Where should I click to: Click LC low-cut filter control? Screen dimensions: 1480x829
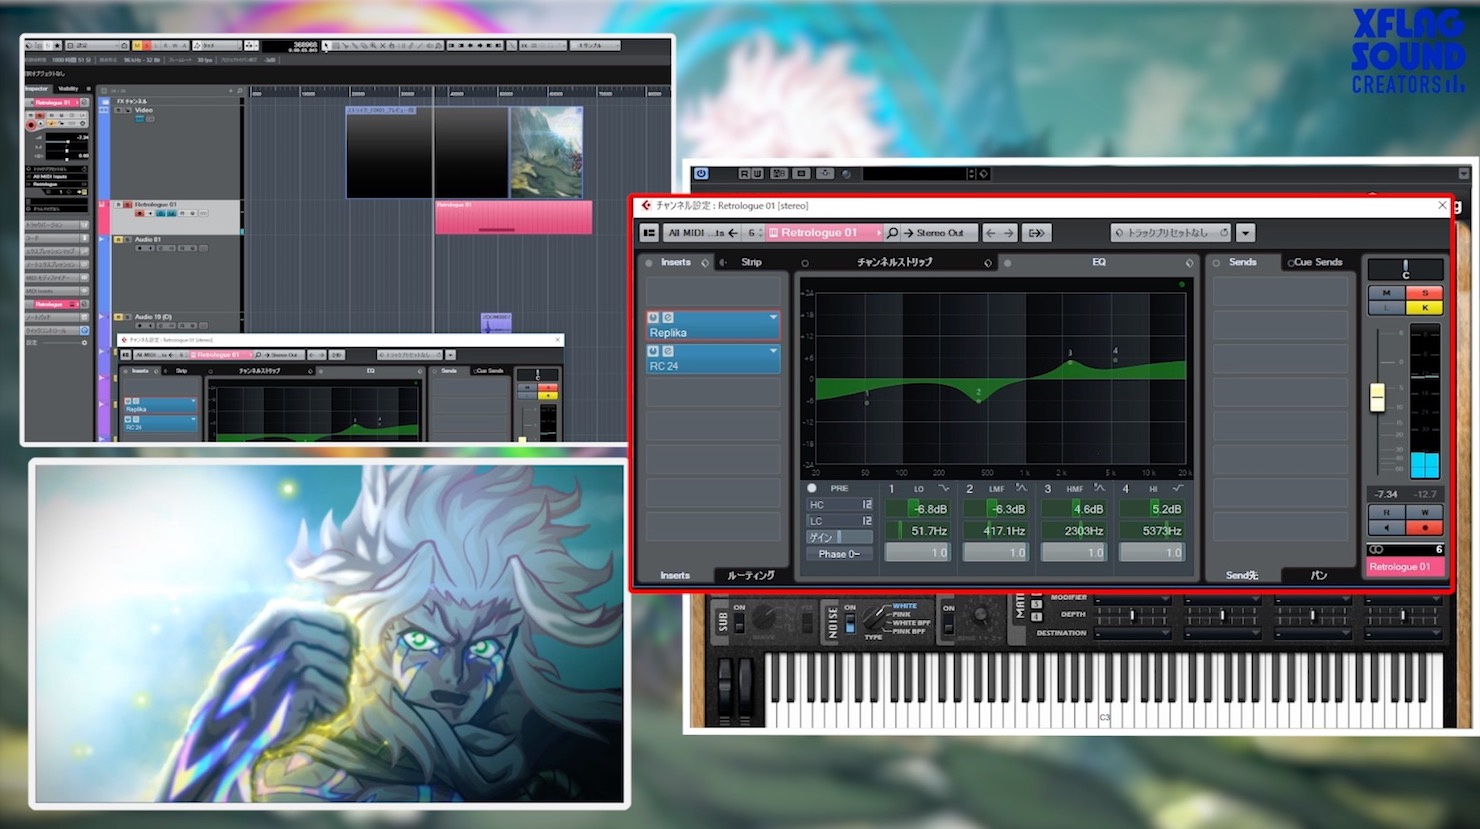pos(839,521)
